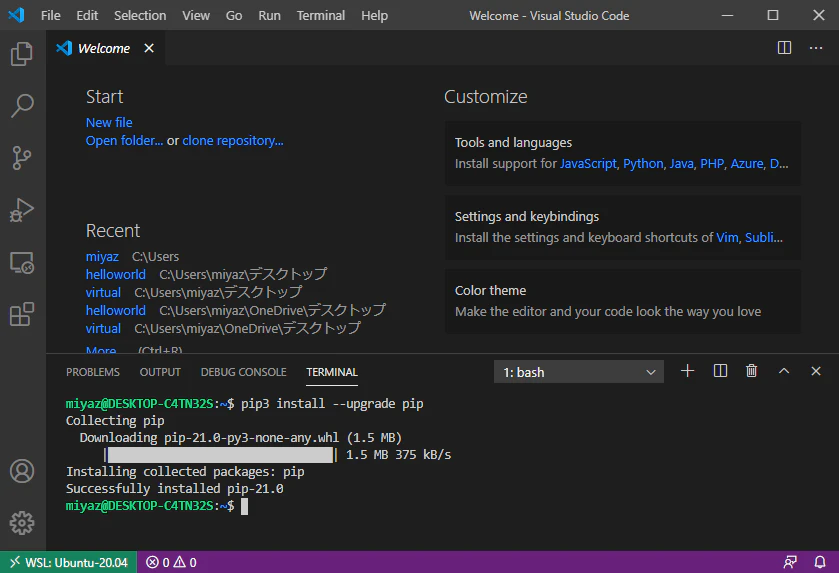
Task: Close the Welcome tab
Action: [149, 48]
